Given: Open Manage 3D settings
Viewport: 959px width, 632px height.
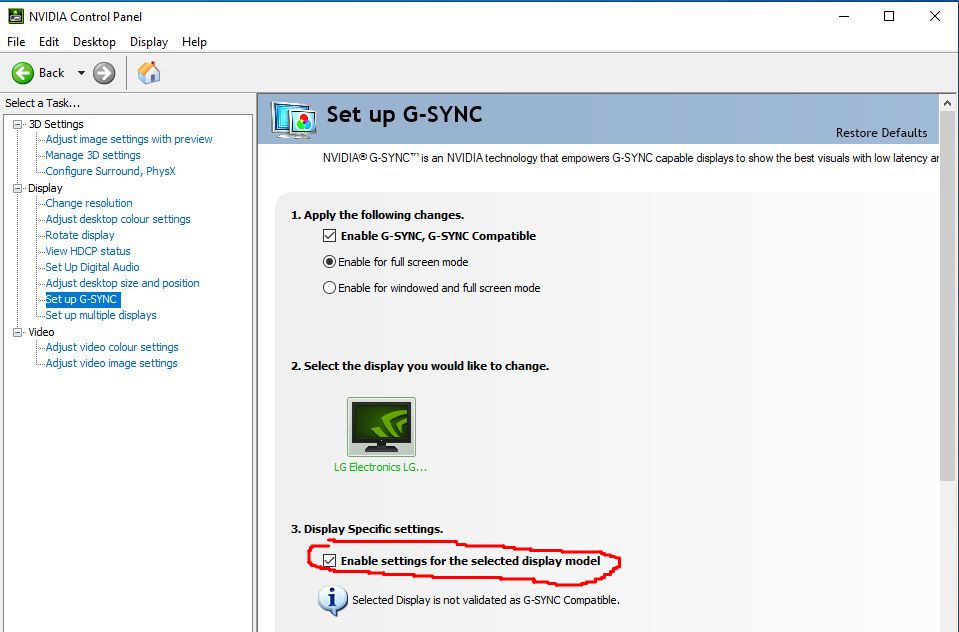Looking at the screenshot, I should 92,155.
